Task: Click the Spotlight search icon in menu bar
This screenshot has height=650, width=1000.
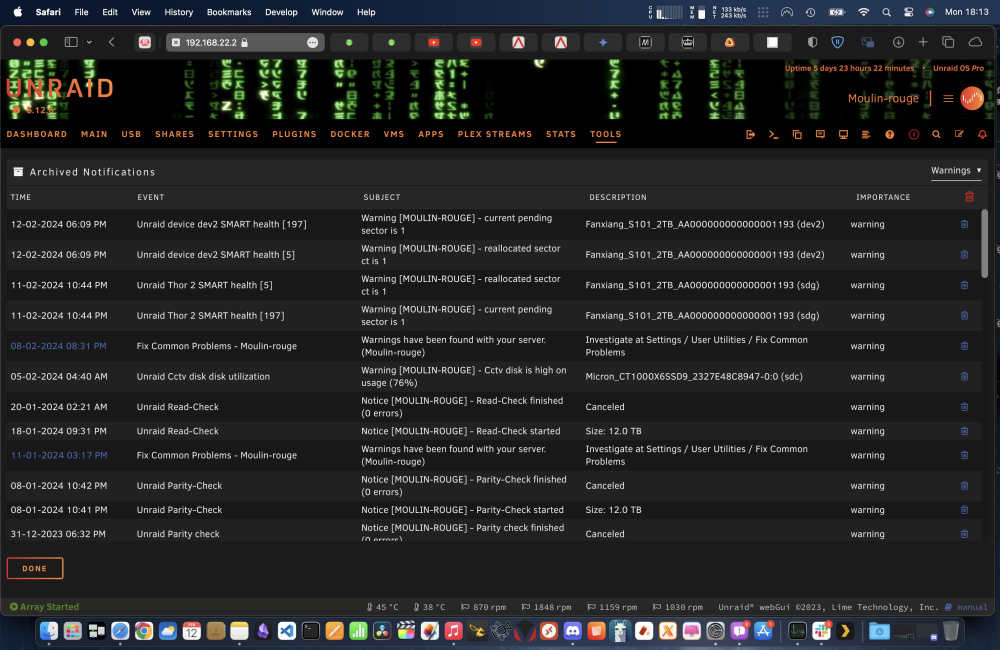Action: tap(886, 12)
